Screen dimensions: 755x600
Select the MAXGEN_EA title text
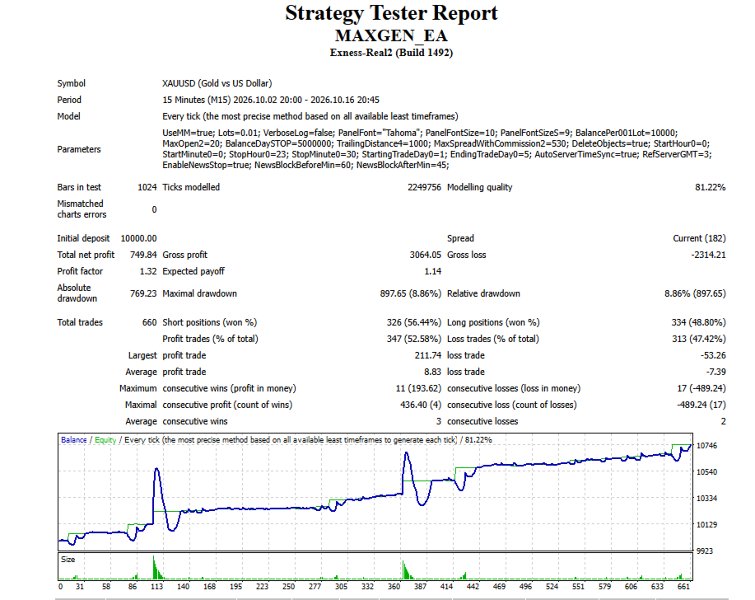pyautogui.click(x=391, y=36)
